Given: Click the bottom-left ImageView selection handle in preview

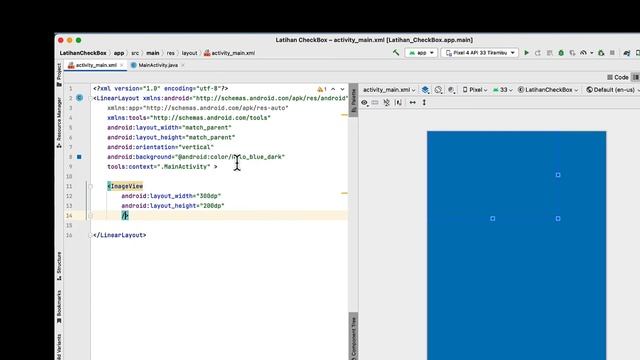Looking at the screenshot, I should [x=493, y=218].
